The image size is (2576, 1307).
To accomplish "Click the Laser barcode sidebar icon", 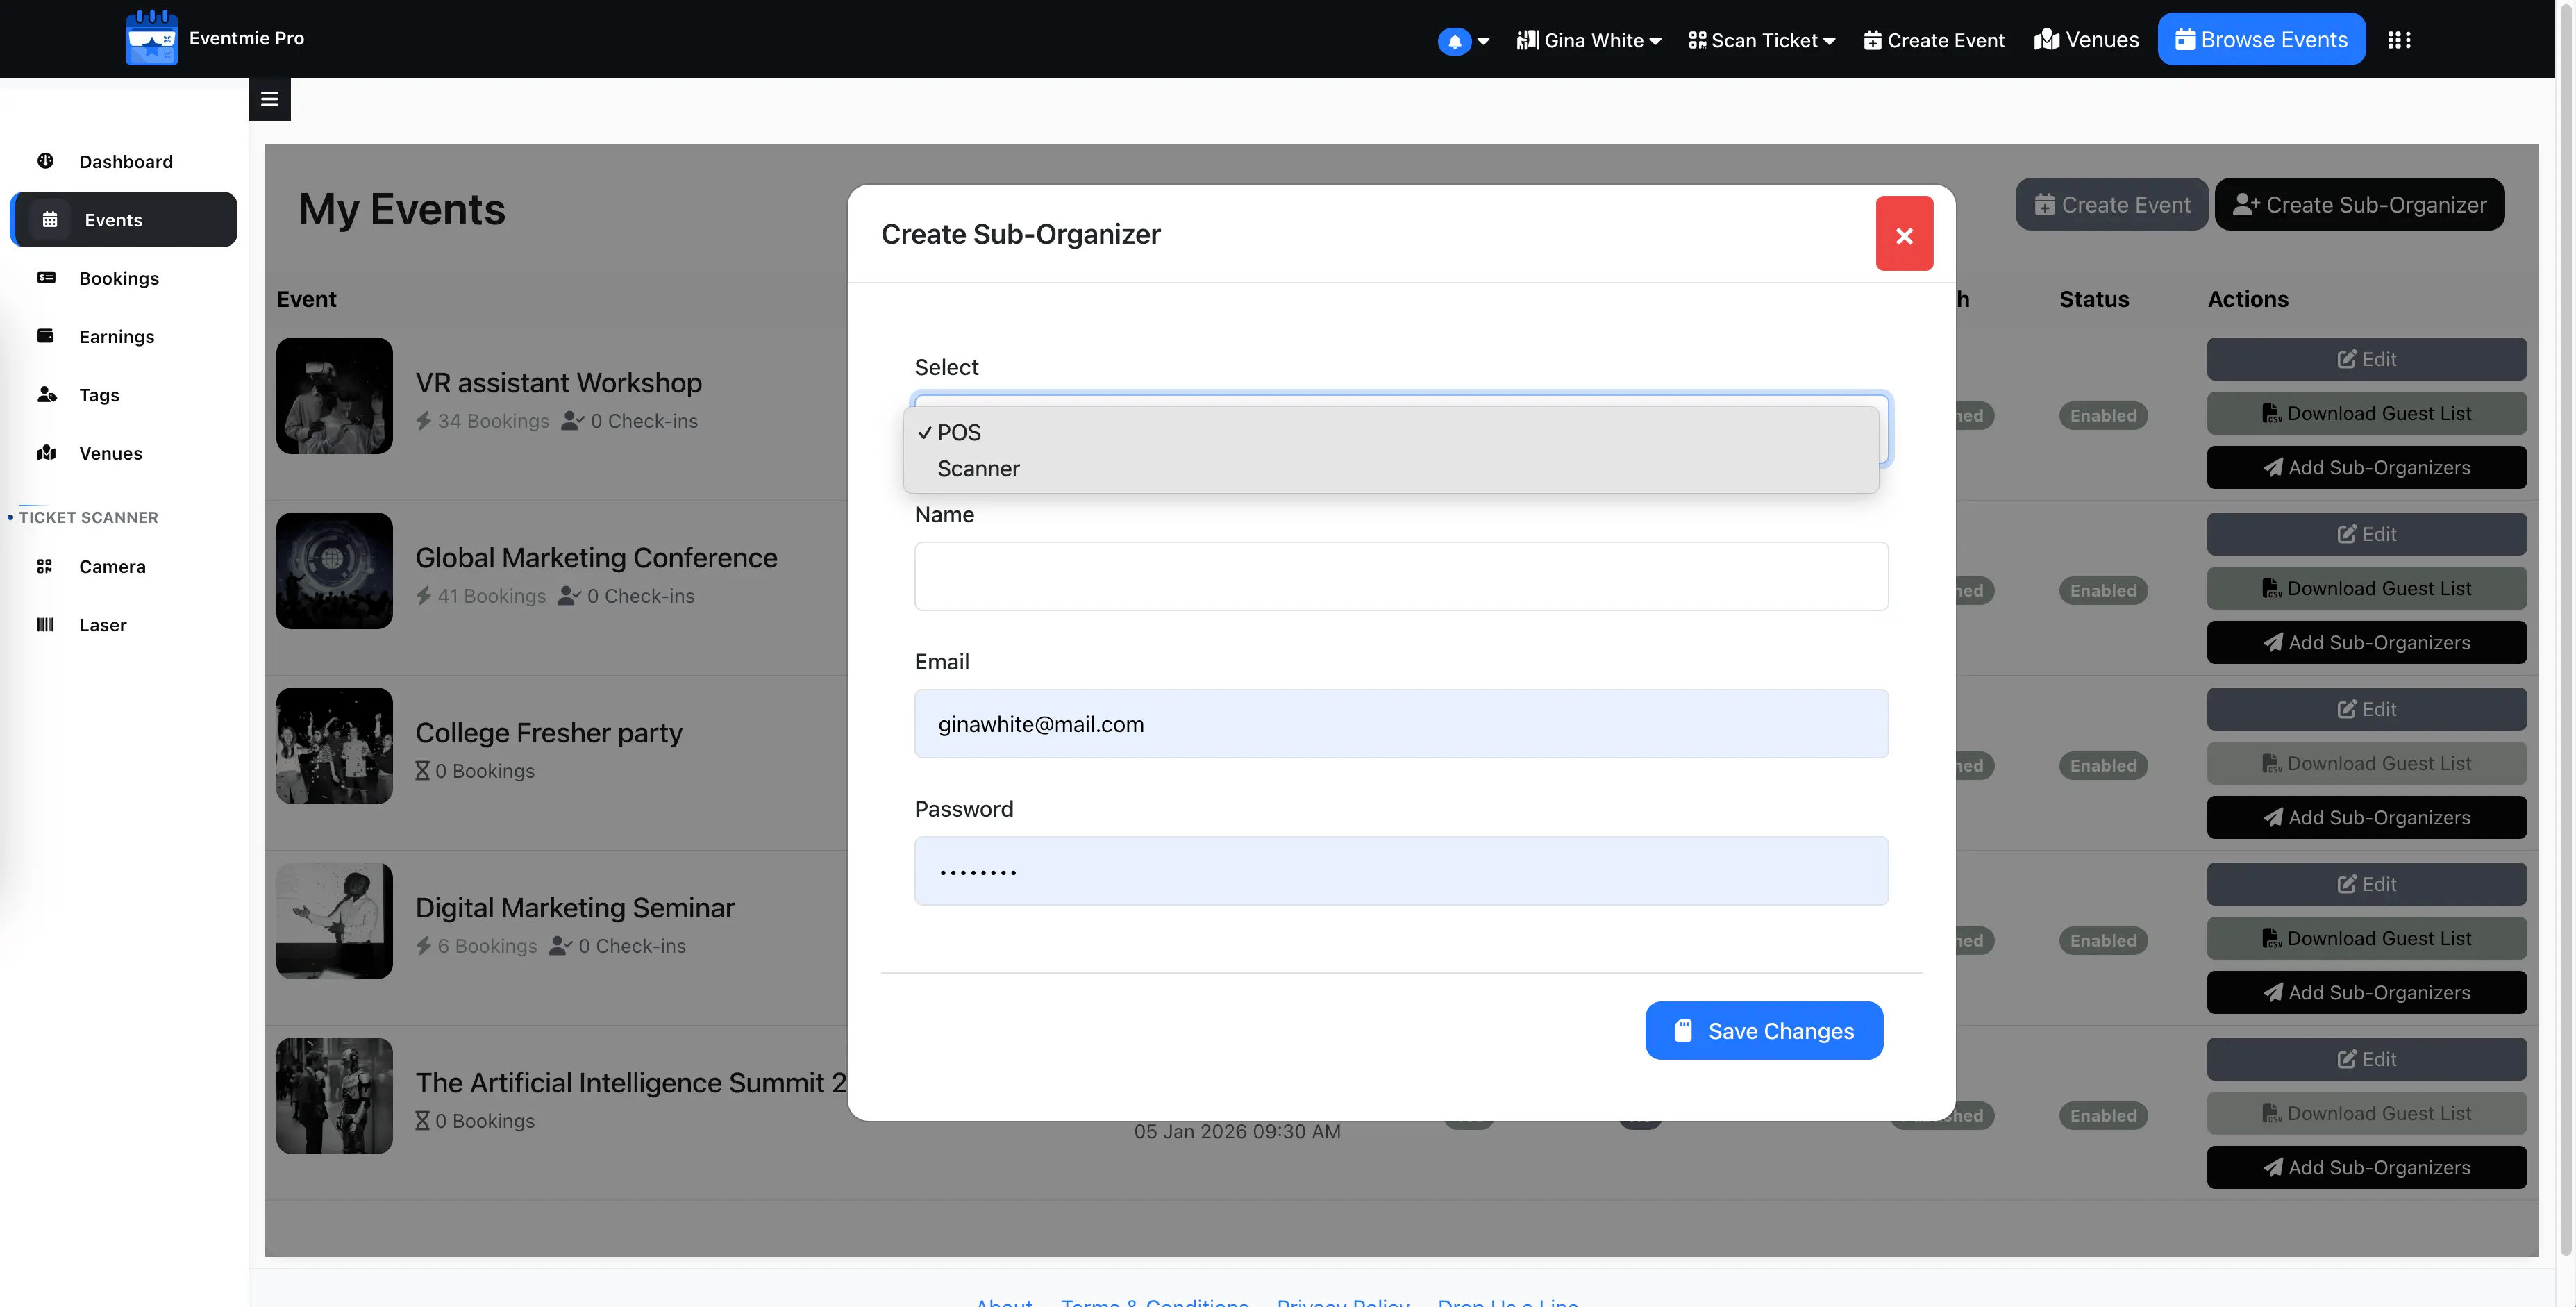I will [x=45, y=625].
